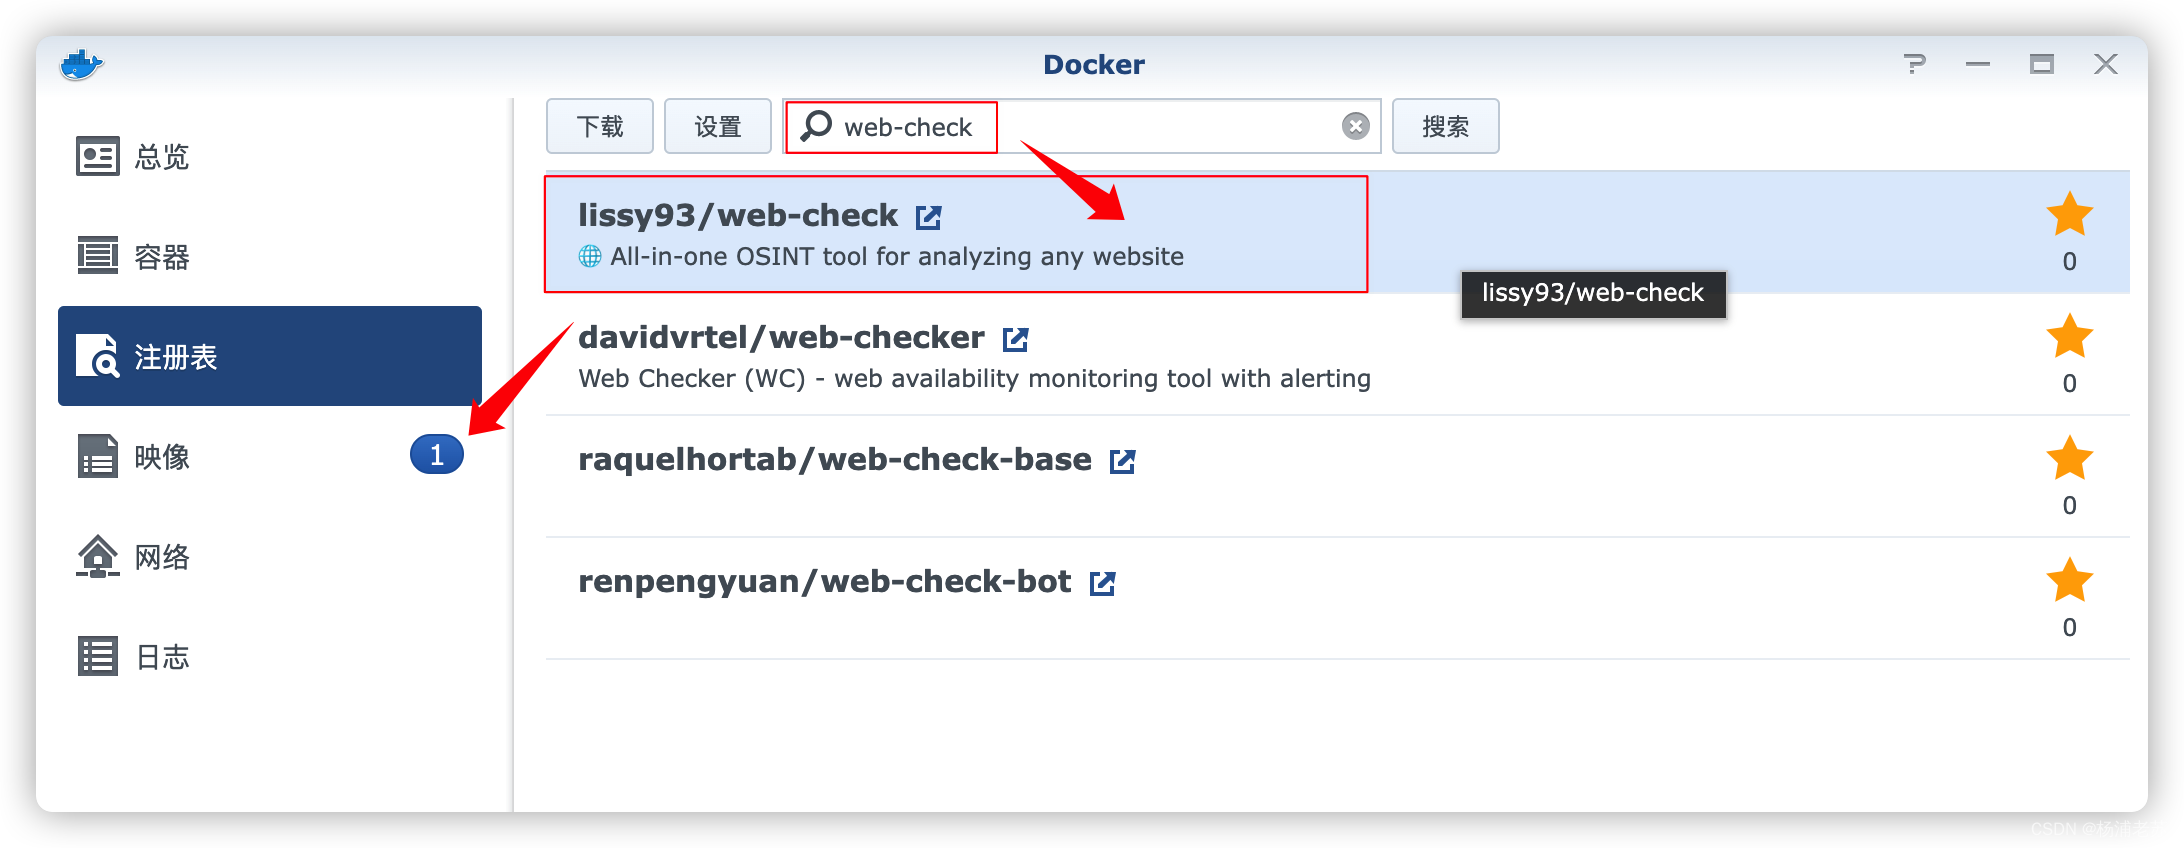Open raquelhortab/web-check-base external link
This screenshot has height=848, width=2184.
coord(1123,461)
